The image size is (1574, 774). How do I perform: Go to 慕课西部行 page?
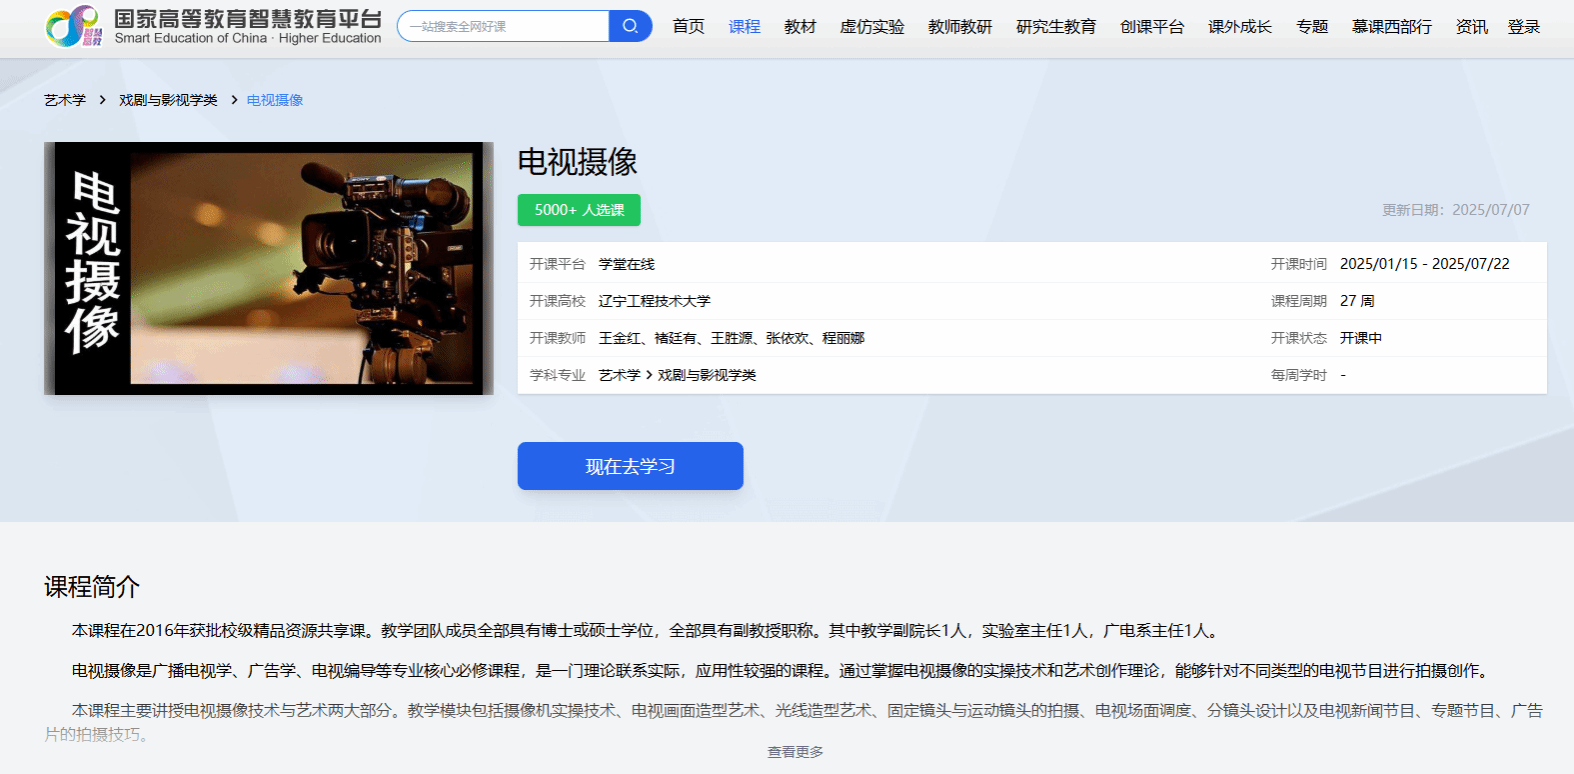click(1392, 27)
